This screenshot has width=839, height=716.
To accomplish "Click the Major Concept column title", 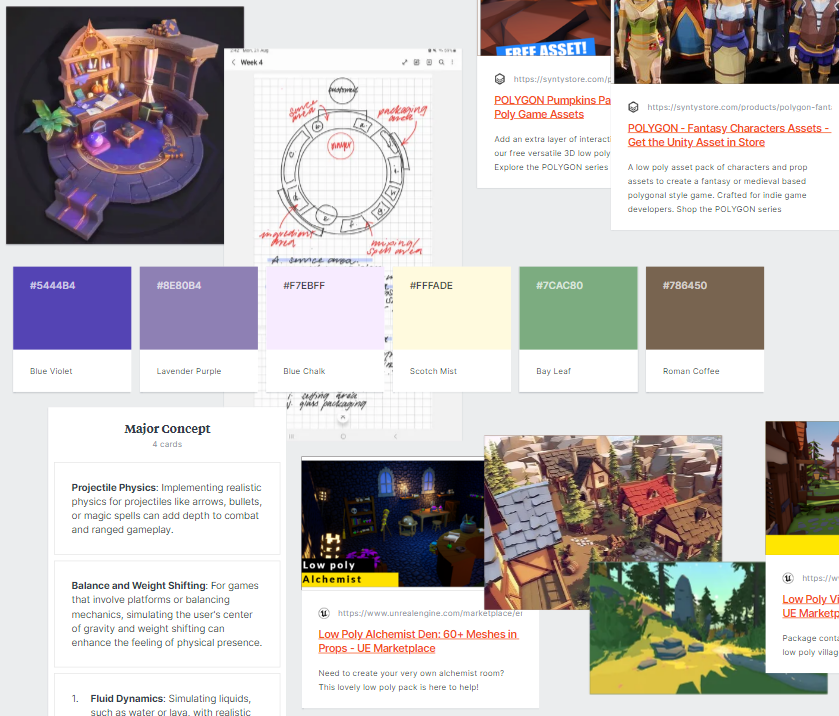I will tap(167, 429).
